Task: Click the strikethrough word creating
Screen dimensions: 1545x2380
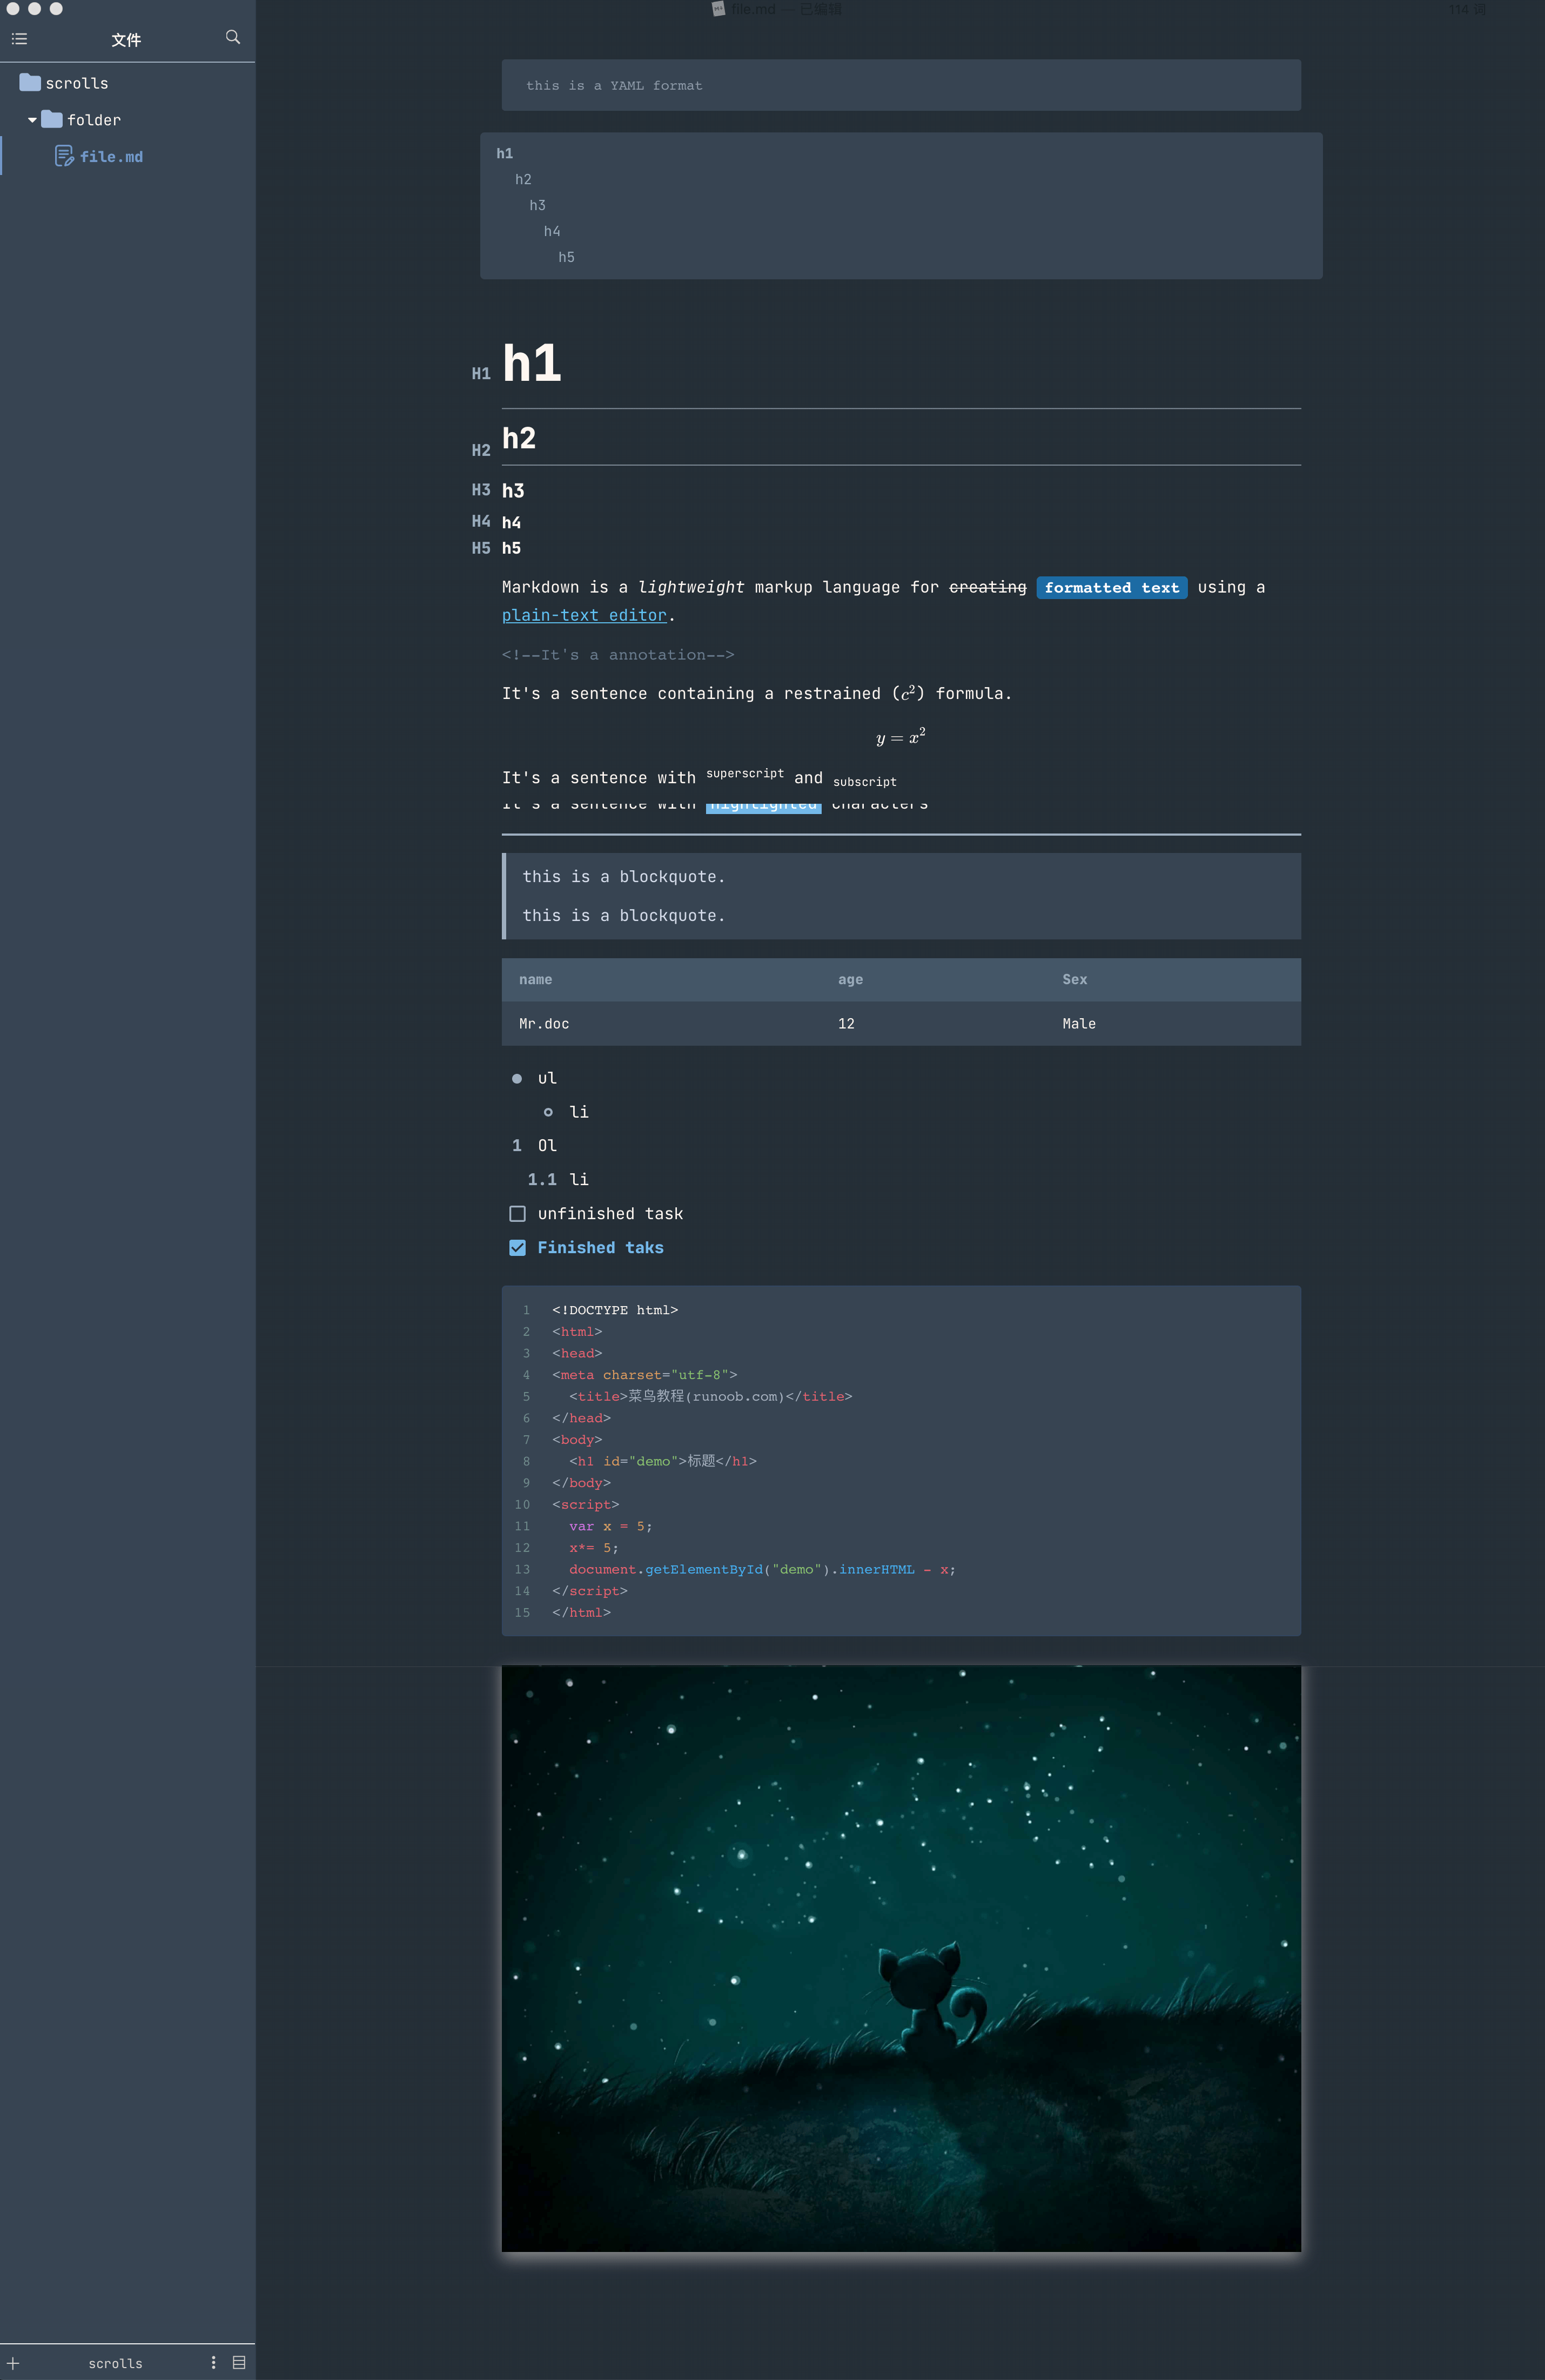Action: (988, 587)
